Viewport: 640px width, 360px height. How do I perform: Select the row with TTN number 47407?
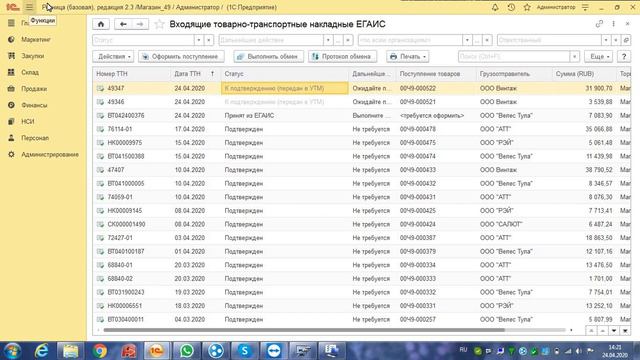361,170
